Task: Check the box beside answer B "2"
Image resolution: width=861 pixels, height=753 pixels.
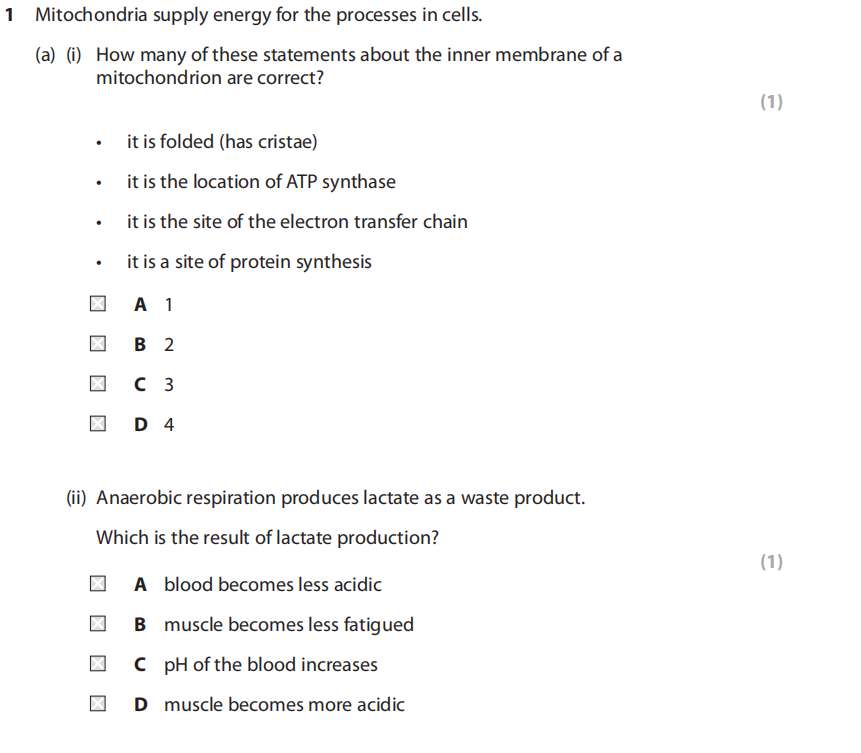Action: click(96, 344)
